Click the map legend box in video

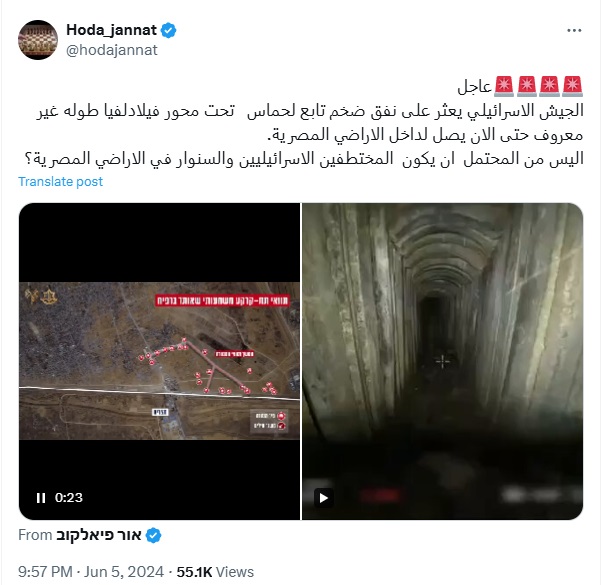pyautogui.click(x=269, y=421)
